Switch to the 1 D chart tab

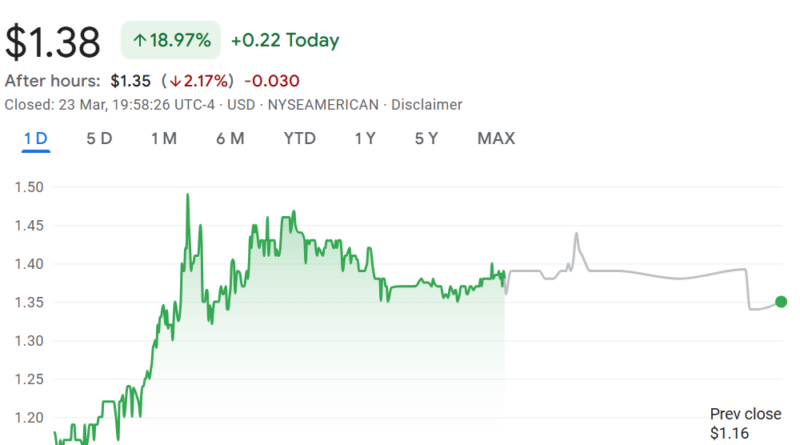(36, 139)
